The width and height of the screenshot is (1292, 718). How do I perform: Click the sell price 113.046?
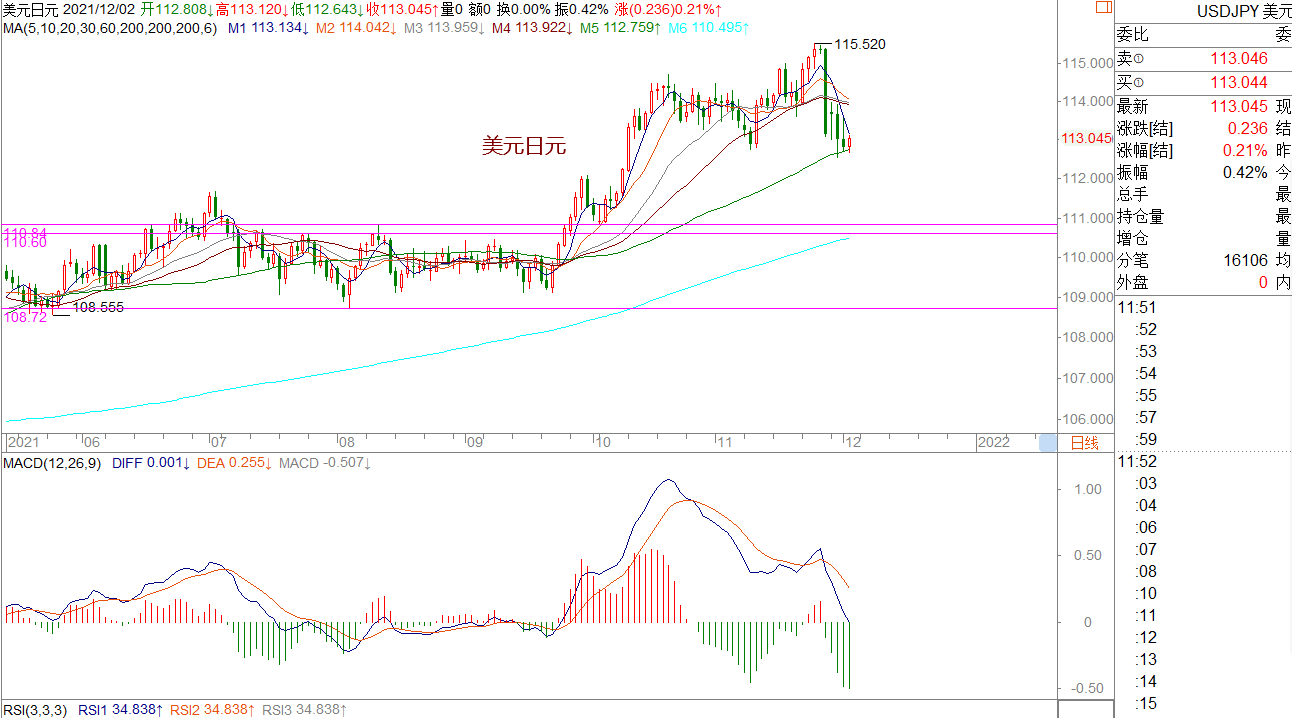1238,61
